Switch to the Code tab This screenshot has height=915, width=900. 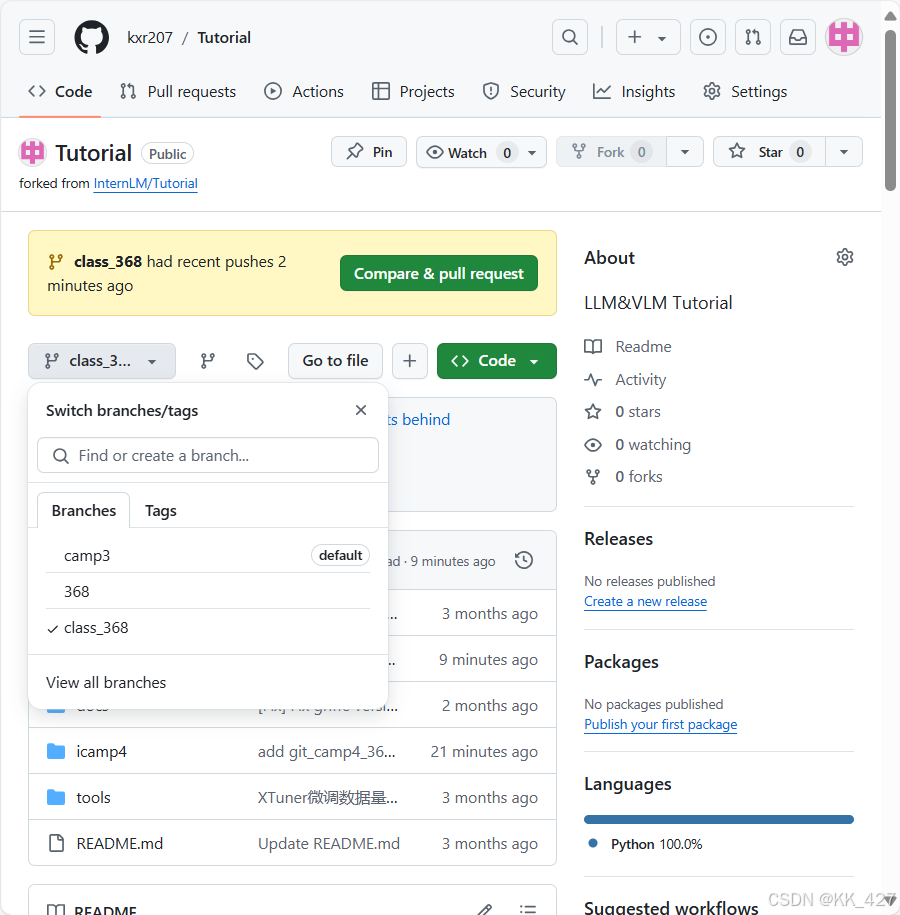click(x=60, y=92)
